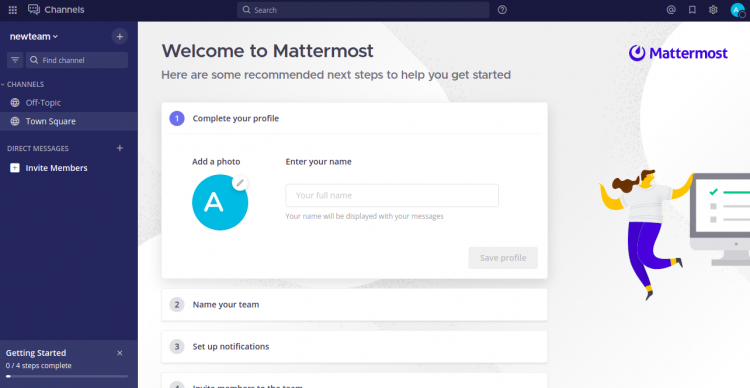Click the Off-Topic globe icon
This screenshot has width=750, height=388.
(x=15, y=102)
